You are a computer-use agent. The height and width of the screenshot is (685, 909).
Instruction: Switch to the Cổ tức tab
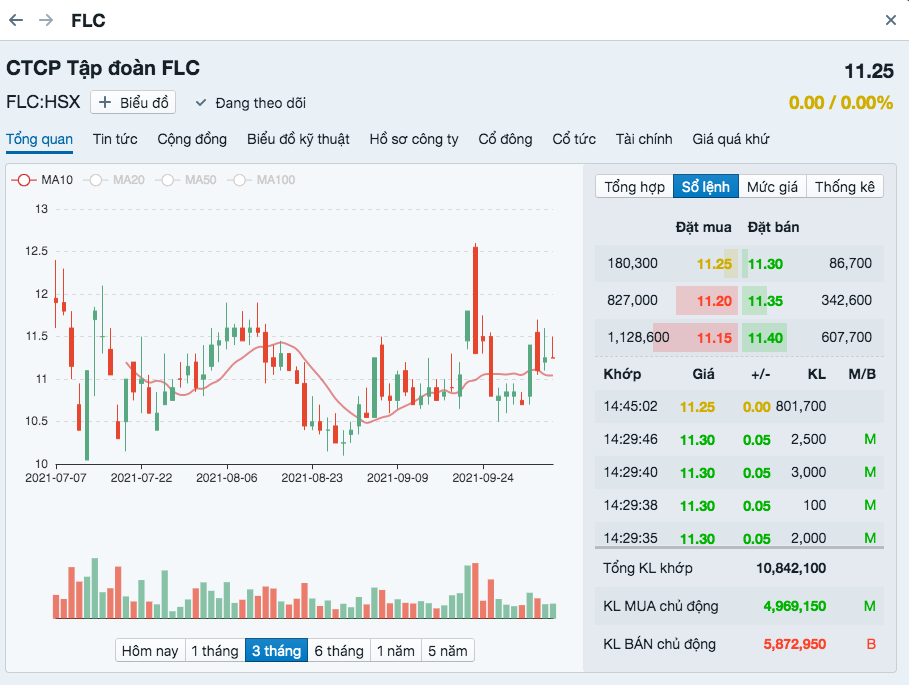coord(574,139)
